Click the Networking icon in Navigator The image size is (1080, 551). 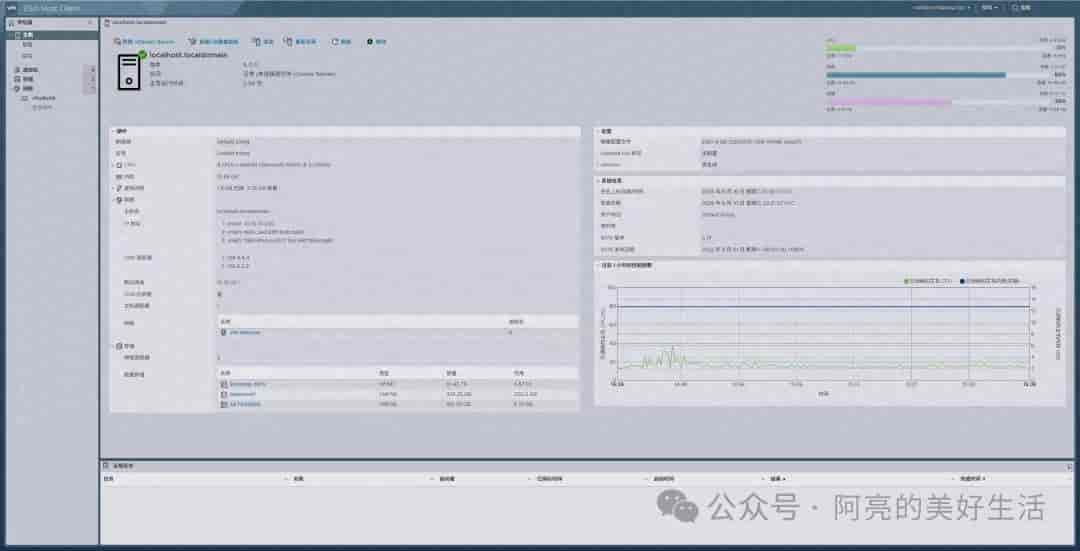[17, 88]
